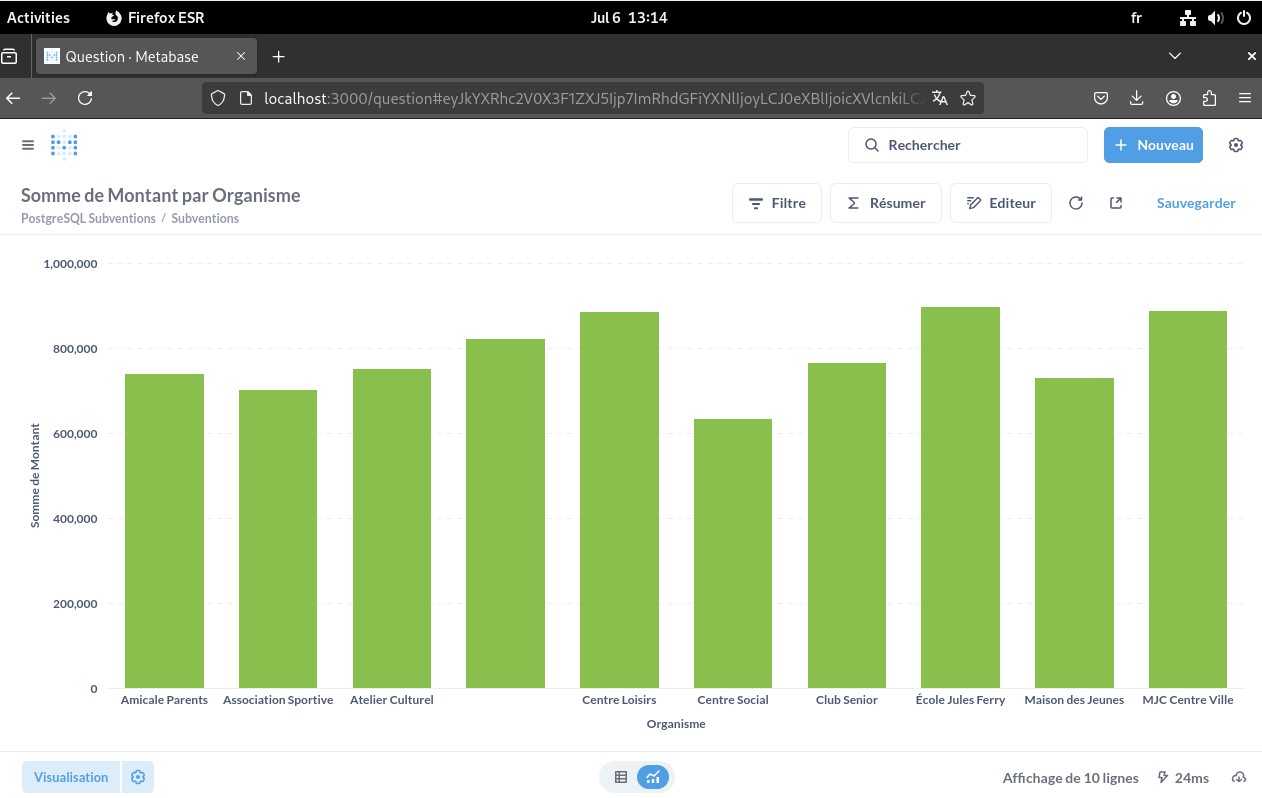
Task: Open the Activities overview menu
Action: click(39, 17)
